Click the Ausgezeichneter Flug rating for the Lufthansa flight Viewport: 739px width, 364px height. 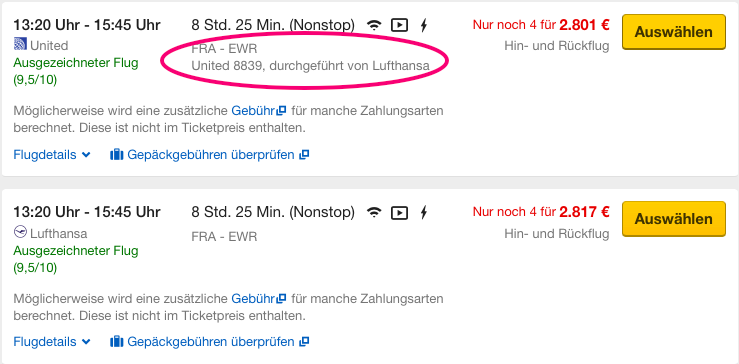[x=76, y=259]
